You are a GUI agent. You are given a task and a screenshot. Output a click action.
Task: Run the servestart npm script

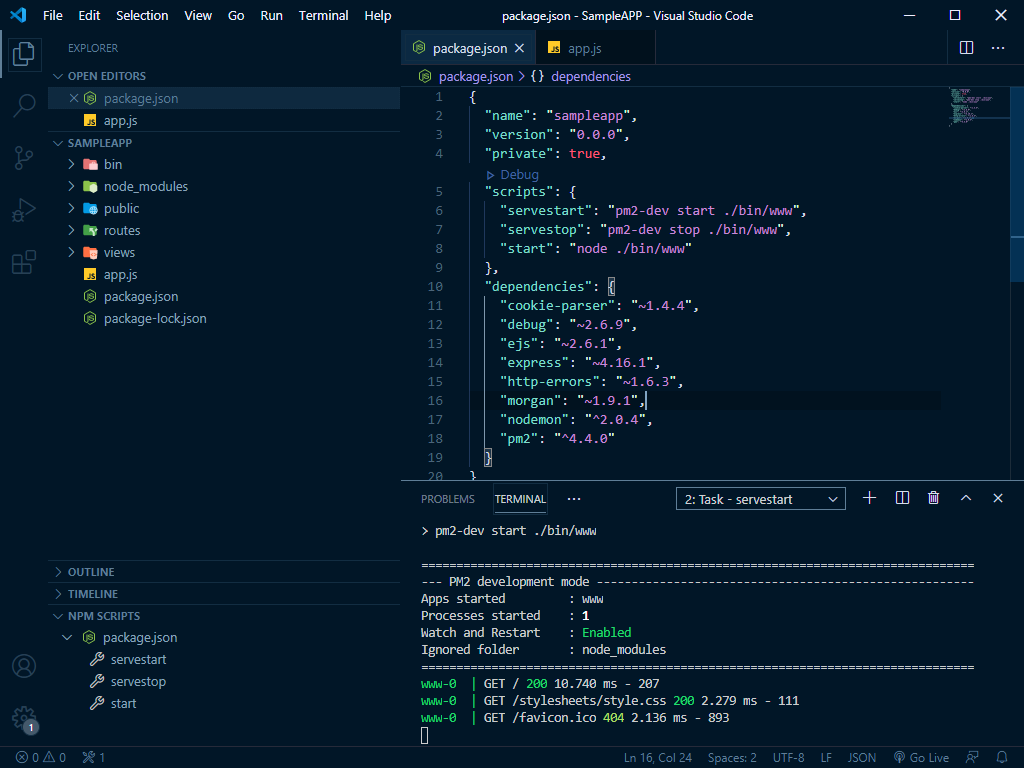click(138, 660)
